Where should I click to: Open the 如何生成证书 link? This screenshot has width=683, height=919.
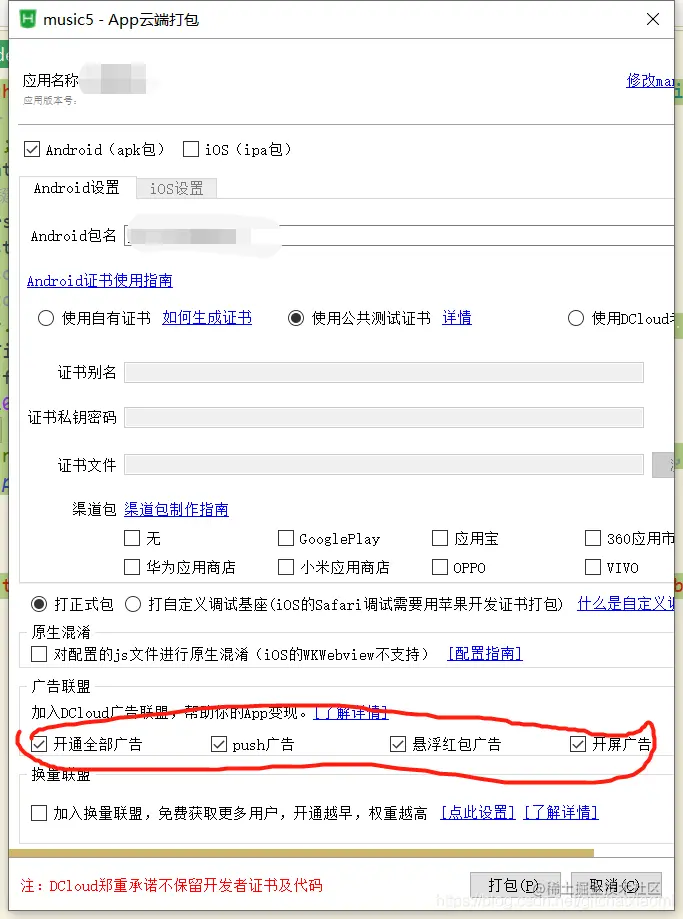pyautogui.click(x=207, y=318)
